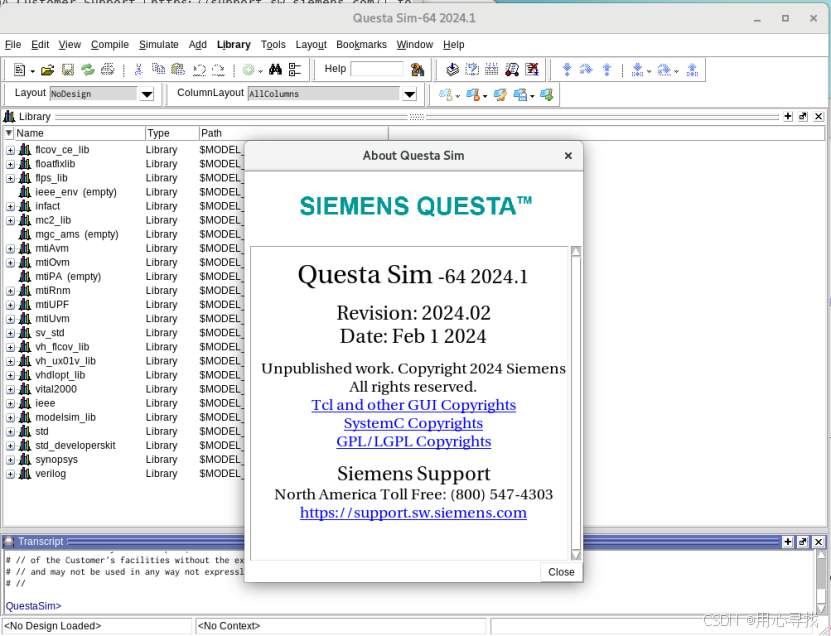Click the Save toolbar icon
831x636 pixels.
(68, 69)
